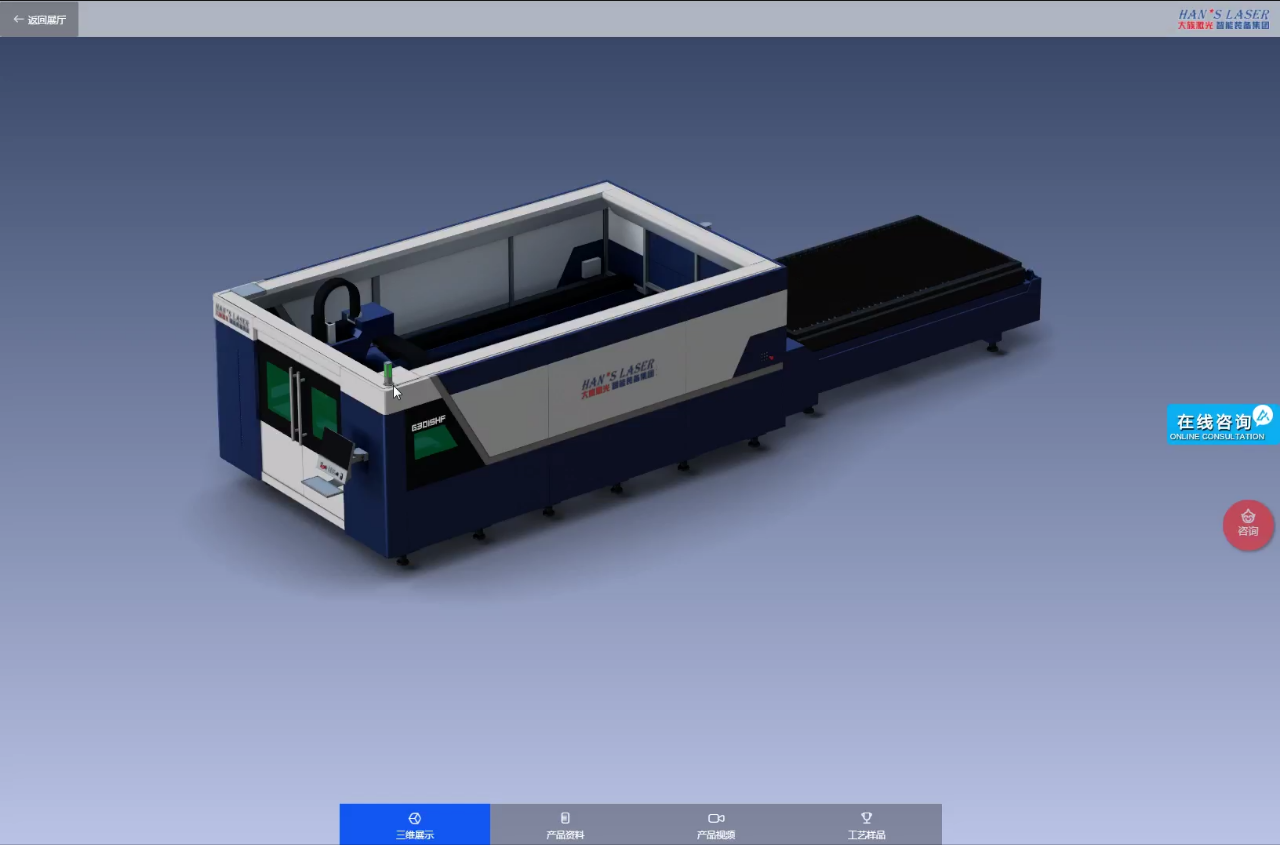This screenshot has width=1280, height=845.
Task: Select the 3D cube icon for 三维展示
Action: pyautogui.click(x=415, y=818)
